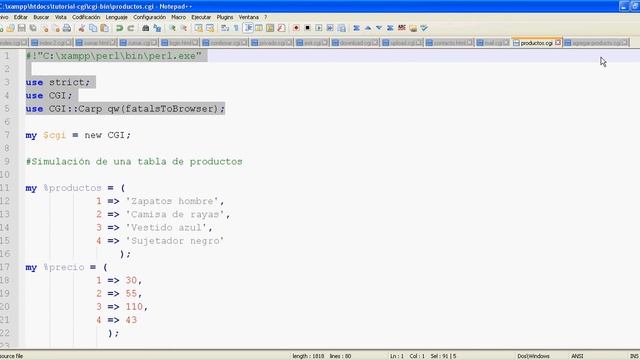Toggle synchronized horizontal scrolling
Image resolution: width=640 pixels, height=360 pixels.
coord(210,28)
